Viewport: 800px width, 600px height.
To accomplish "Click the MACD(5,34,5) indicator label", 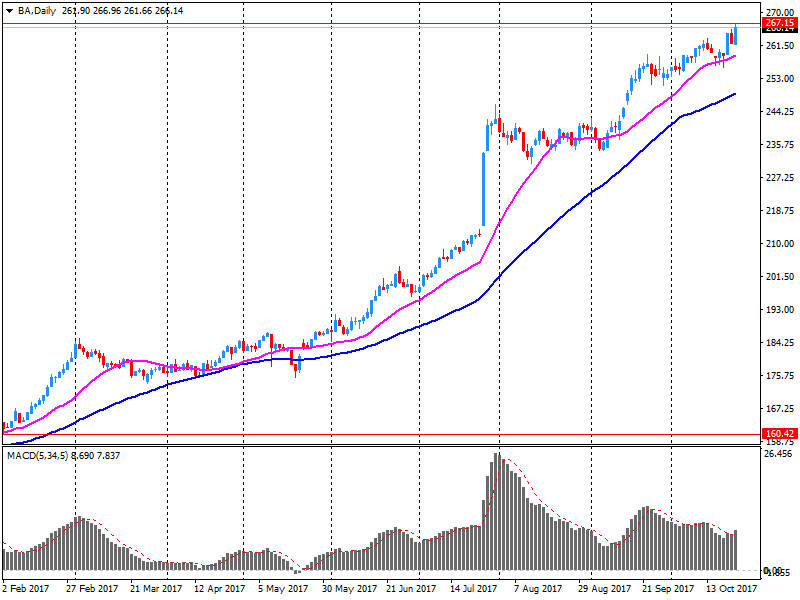I will point(37,456).
